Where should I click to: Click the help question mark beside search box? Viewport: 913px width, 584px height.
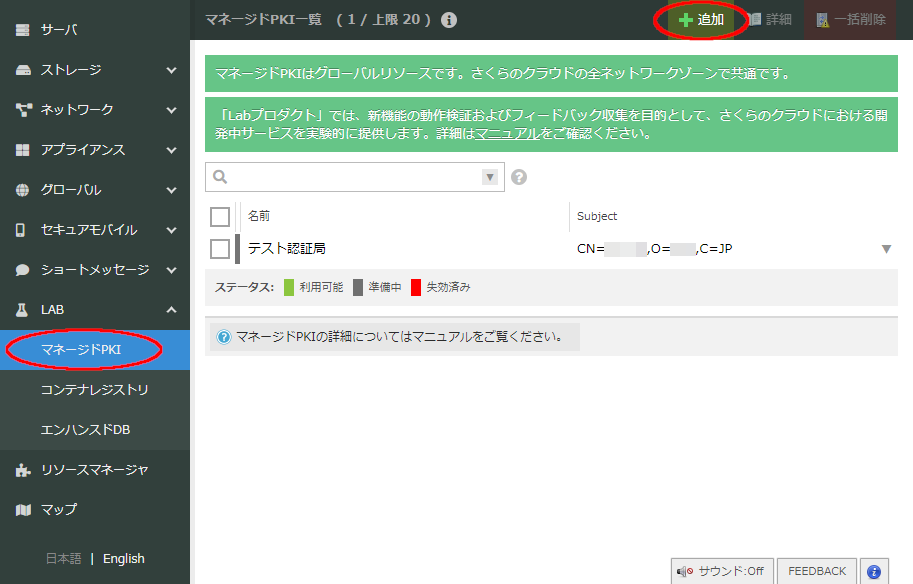click(518, 177)
